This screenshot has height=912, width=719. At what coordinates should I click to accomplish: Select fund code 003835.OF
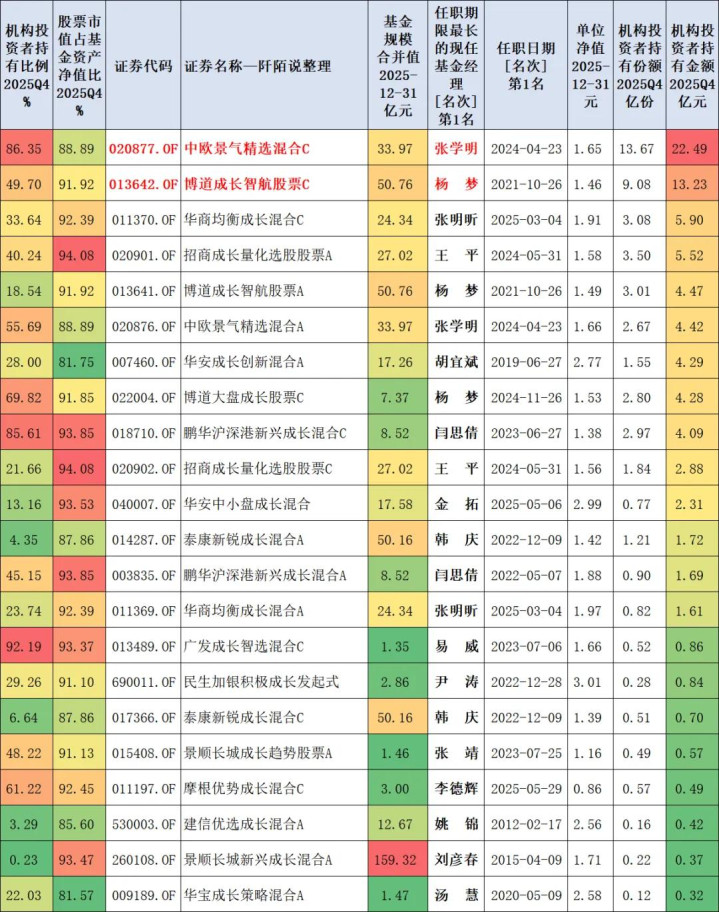pyautogui.click(x=143, y=575)
